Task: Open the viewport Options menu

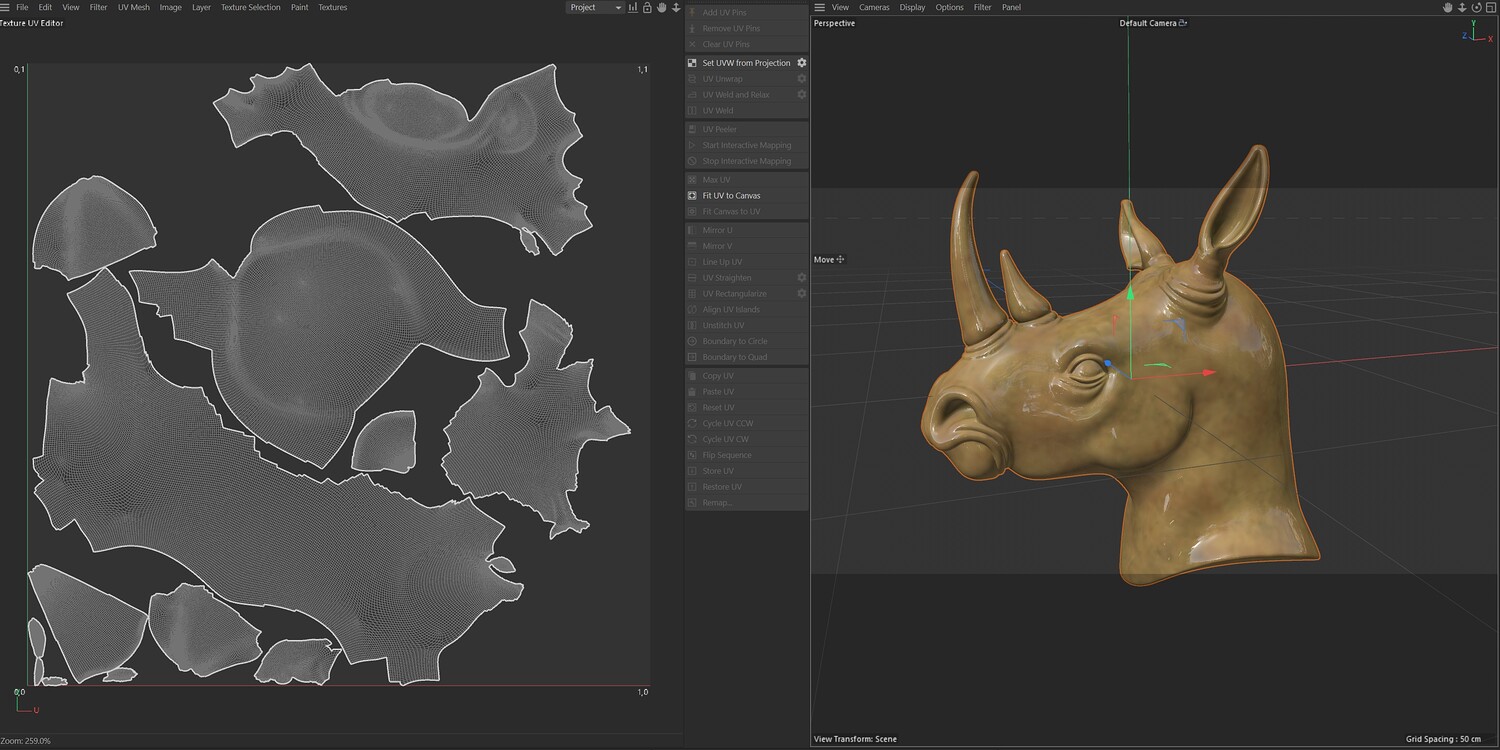Action: pyautogui.click(x=949, y=7)
